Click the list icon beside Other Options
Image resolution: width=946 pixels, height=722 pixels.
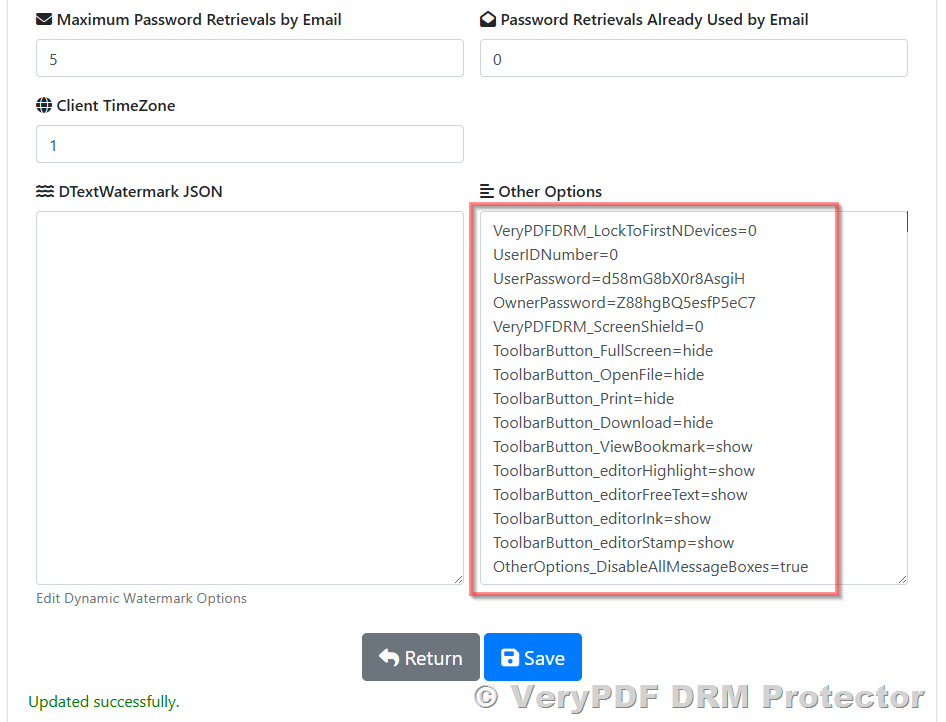(487, 192)
